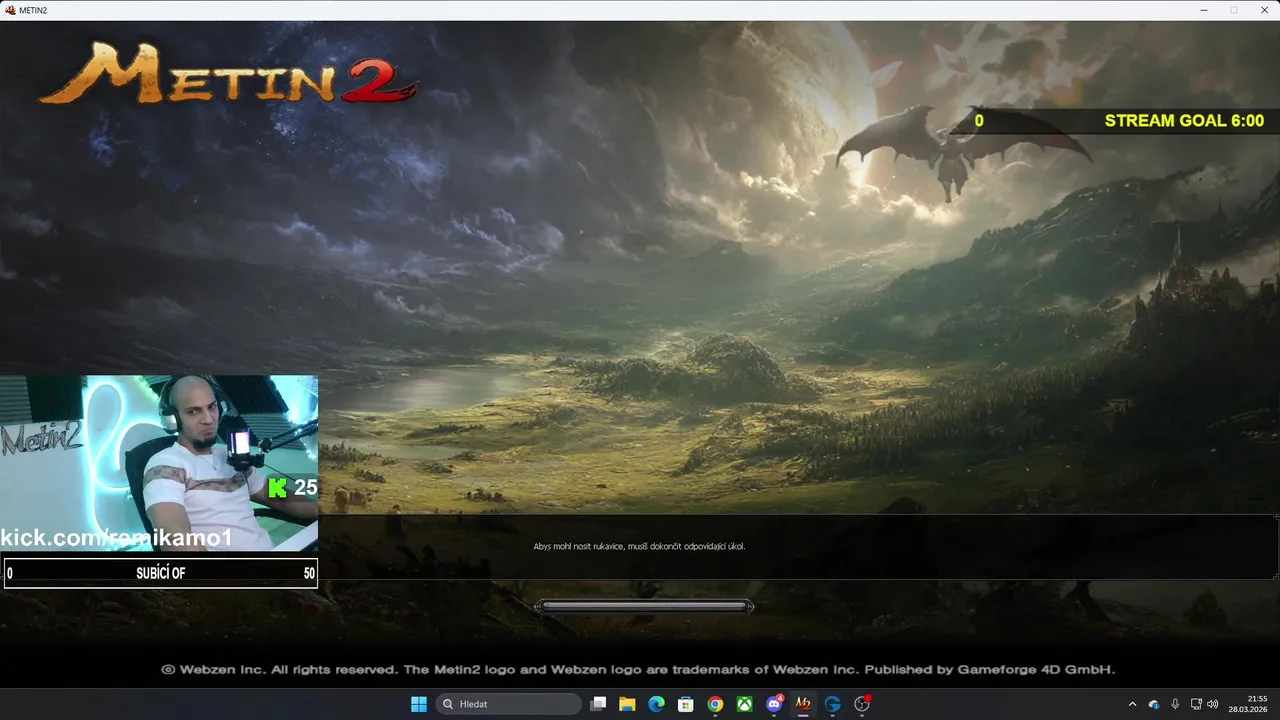Select the Metin2 taskbar icon

tap(803, 704)
